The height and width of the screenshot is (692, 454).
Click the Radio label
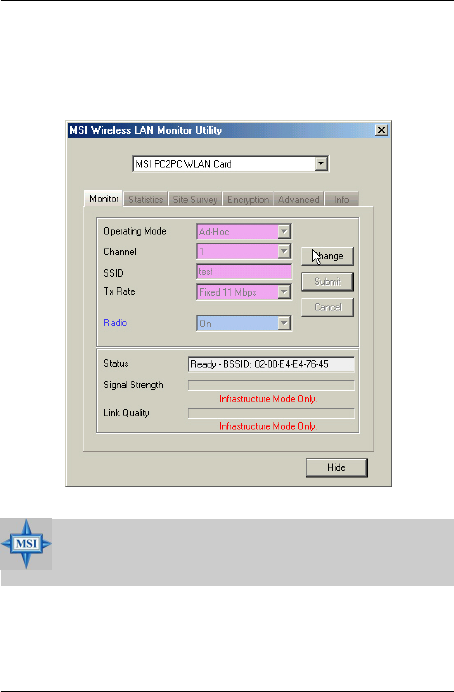[x=115, y=323]
